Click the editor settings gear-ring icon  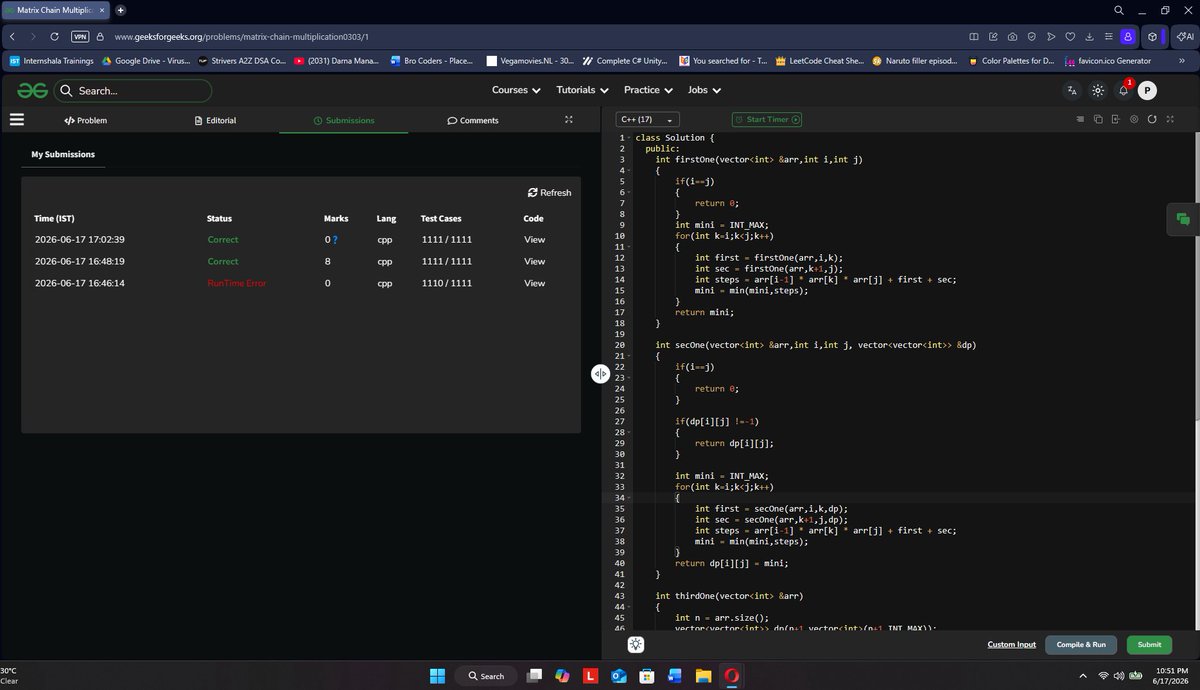click(1134, 119)
